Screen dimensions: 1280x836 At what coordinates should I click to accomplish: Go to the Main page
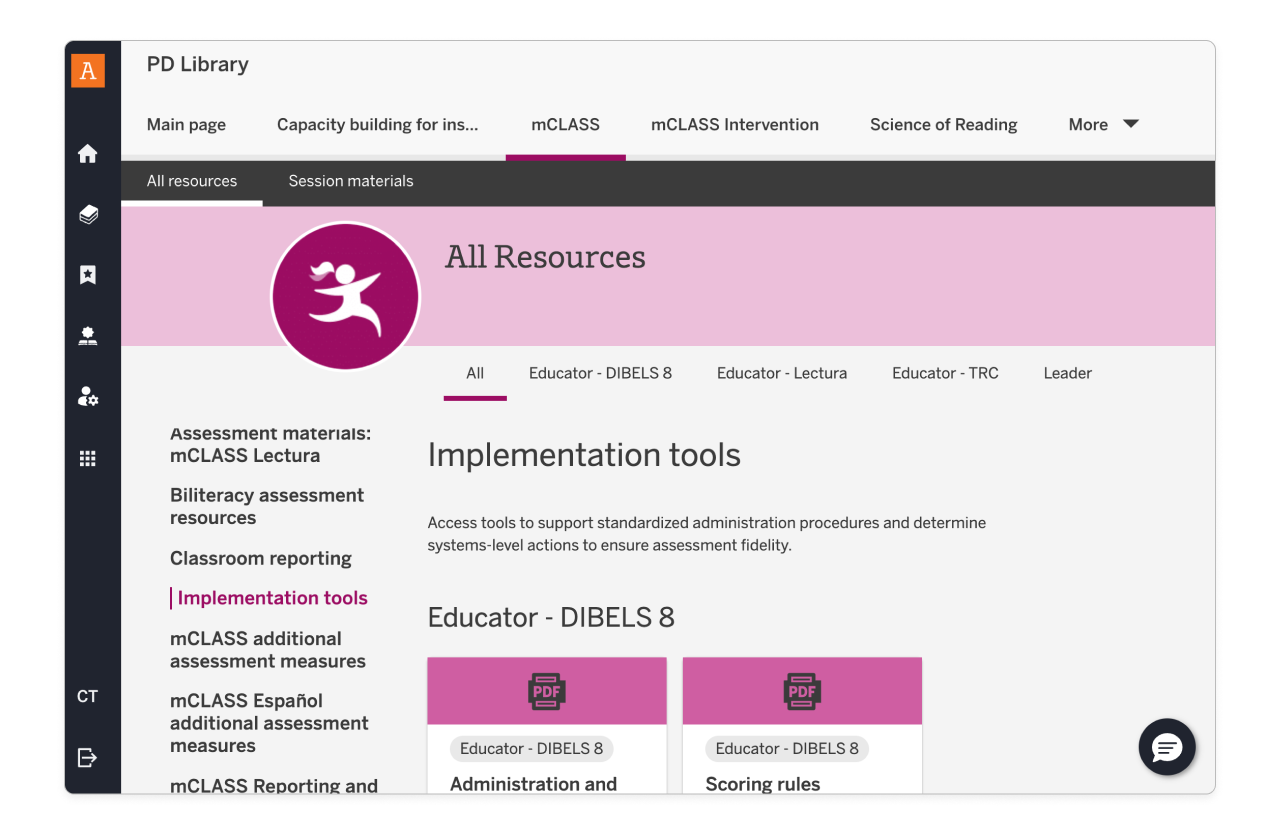pos(186,124)
